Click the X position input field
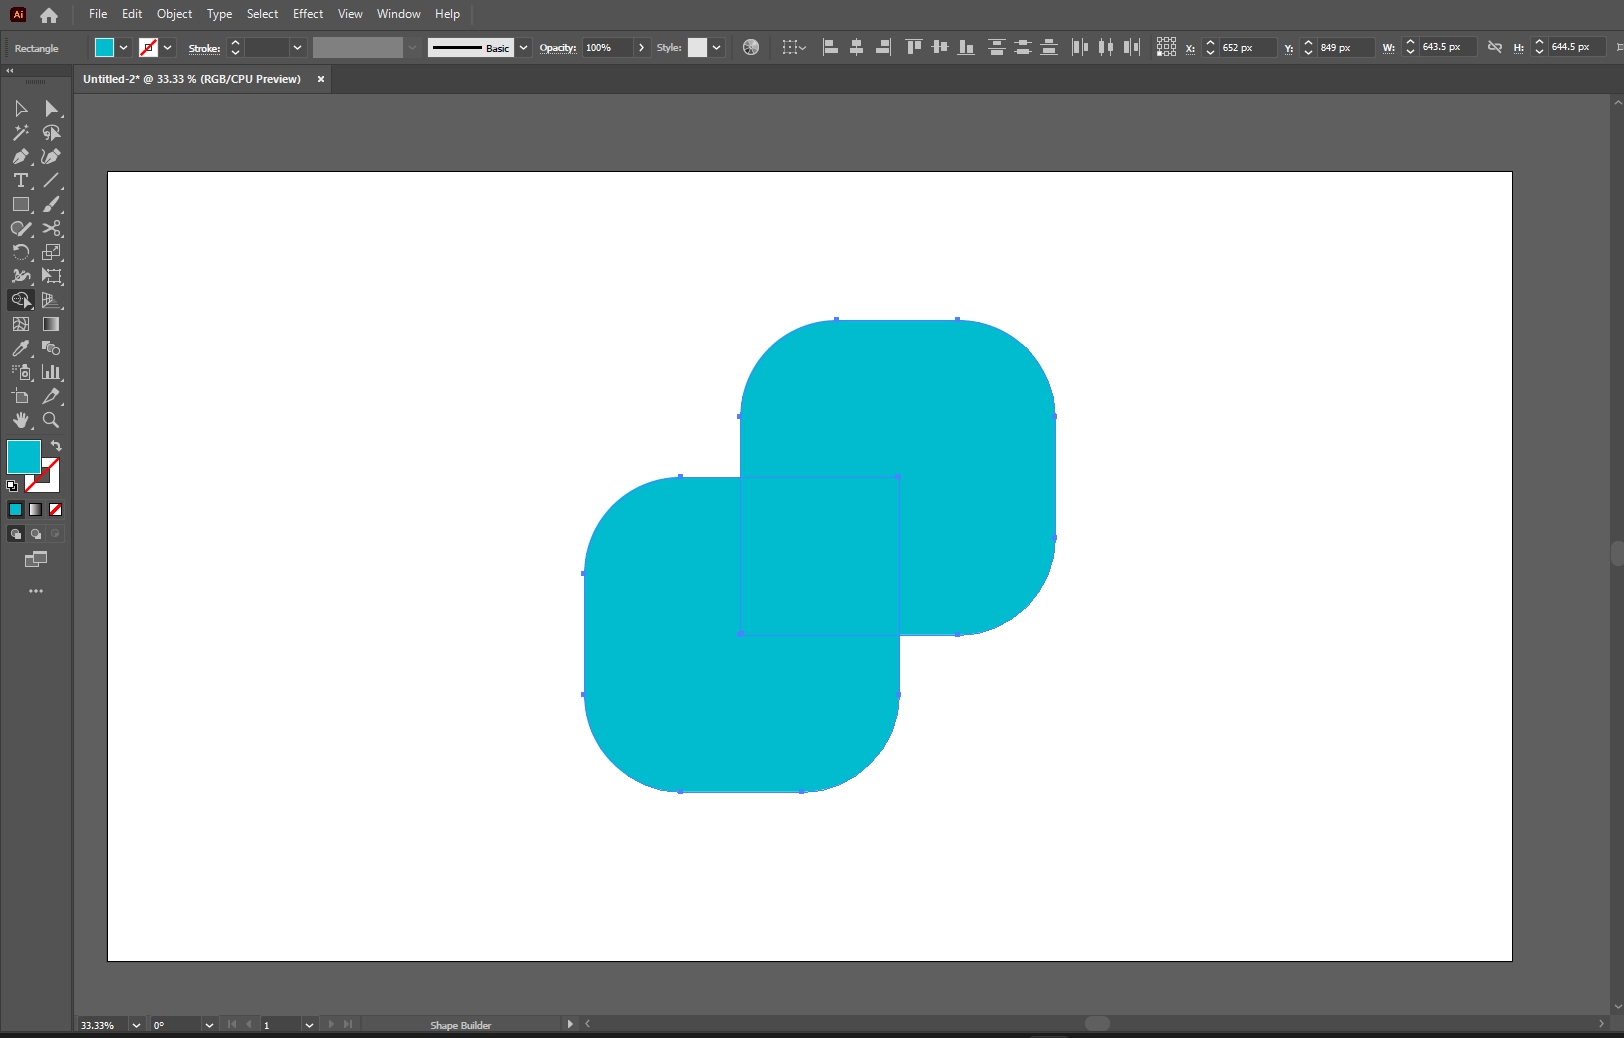This screenshot has height=1038, width=1624. point(1247,47)
